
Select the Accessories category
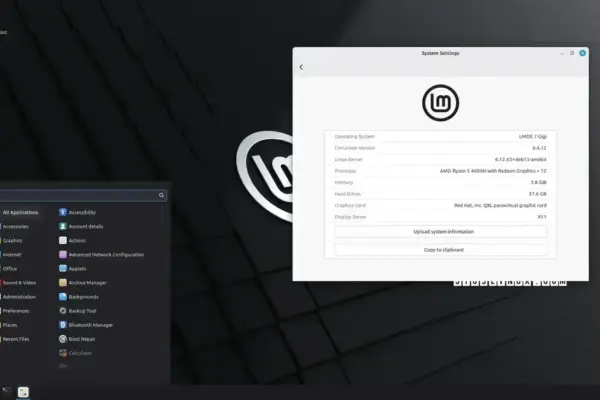pyautogui.click(x=15, y=227)
